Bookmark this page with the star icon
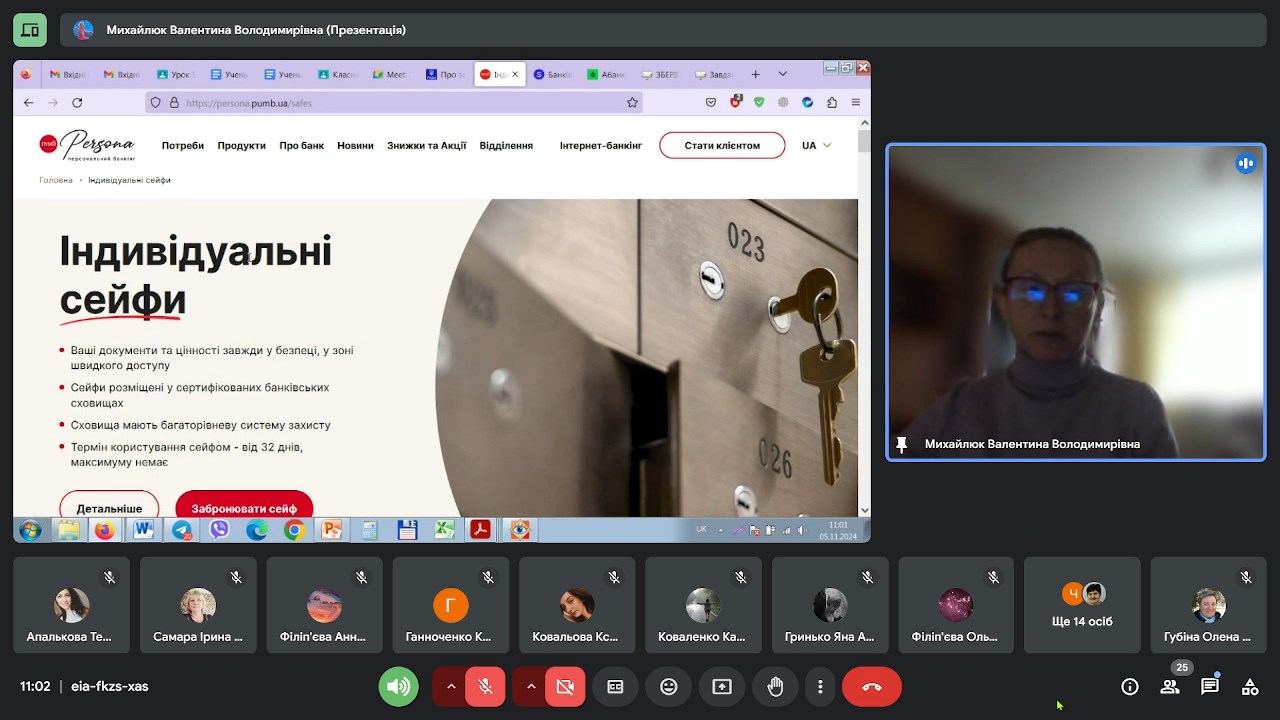The width and height of the screenshot is (1280, 720). click(632, 102)
